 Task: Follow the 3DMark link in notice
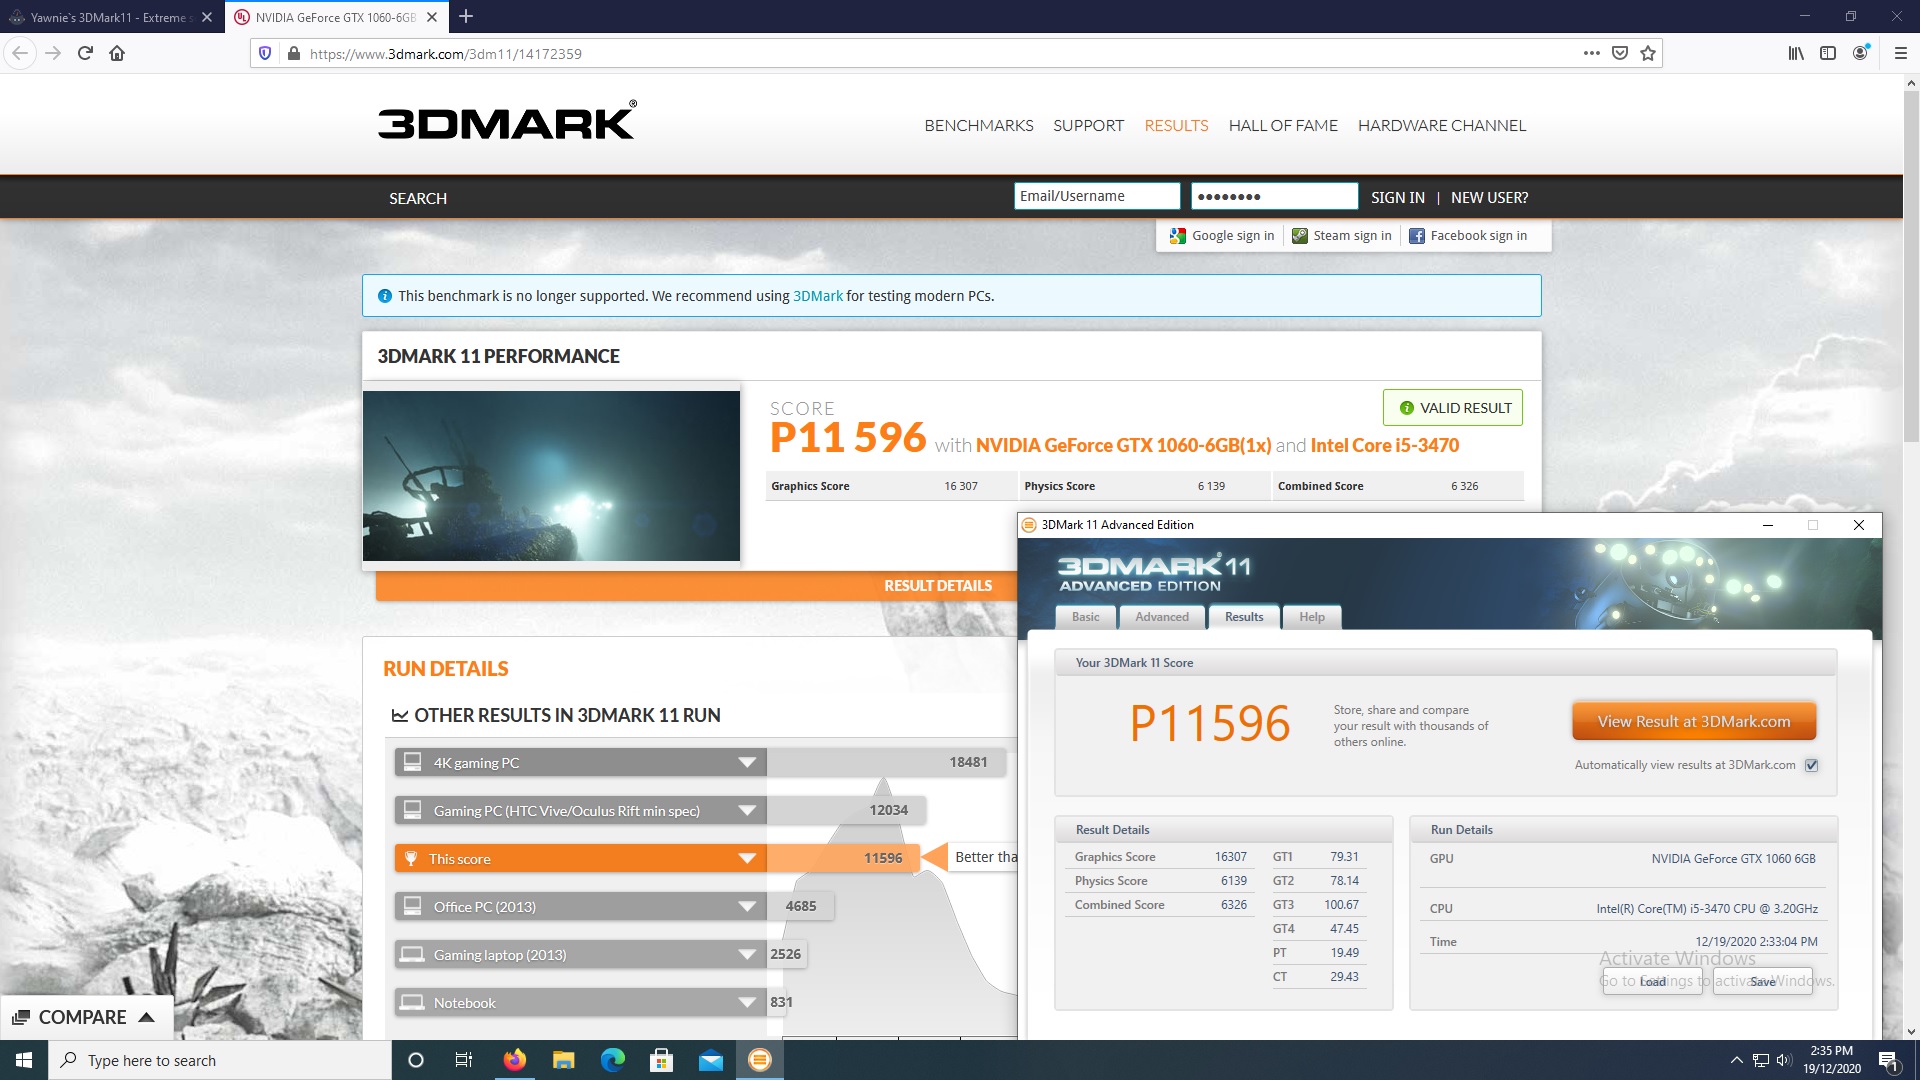(x=817, y=296)
